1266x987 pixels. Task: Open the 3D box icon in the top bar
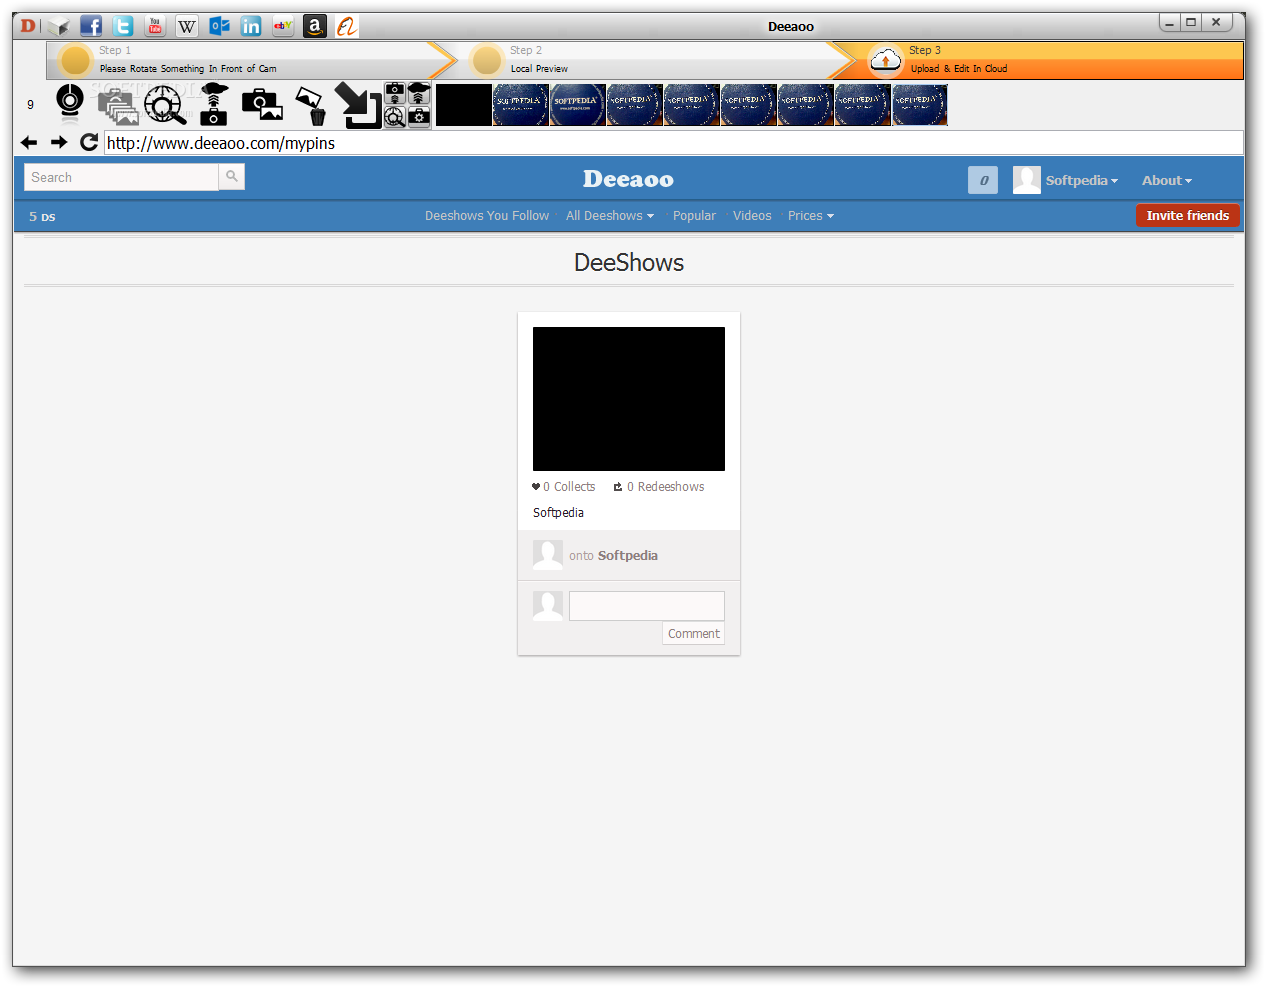pyautogui.click(x=59, y=26)
